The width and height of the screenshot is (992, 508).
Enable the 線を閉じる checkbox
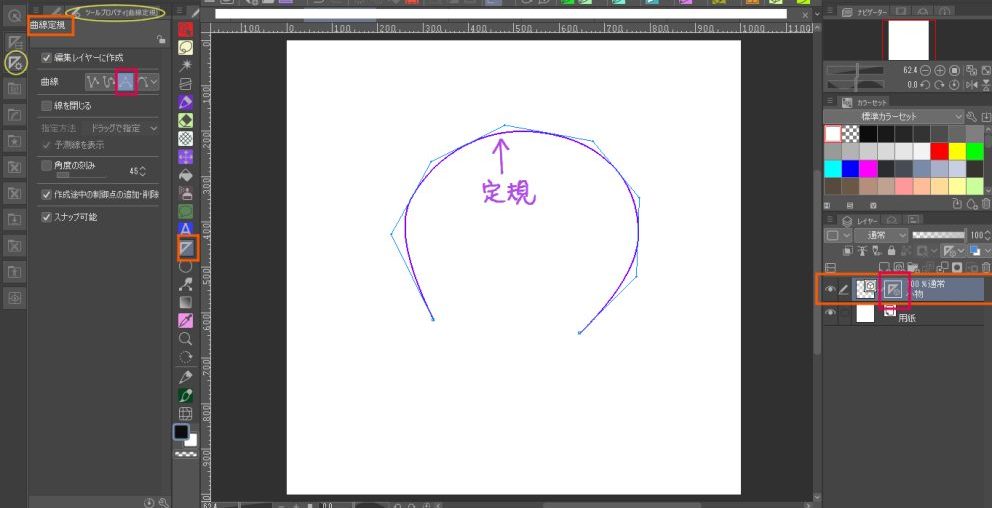coord(46,106)
